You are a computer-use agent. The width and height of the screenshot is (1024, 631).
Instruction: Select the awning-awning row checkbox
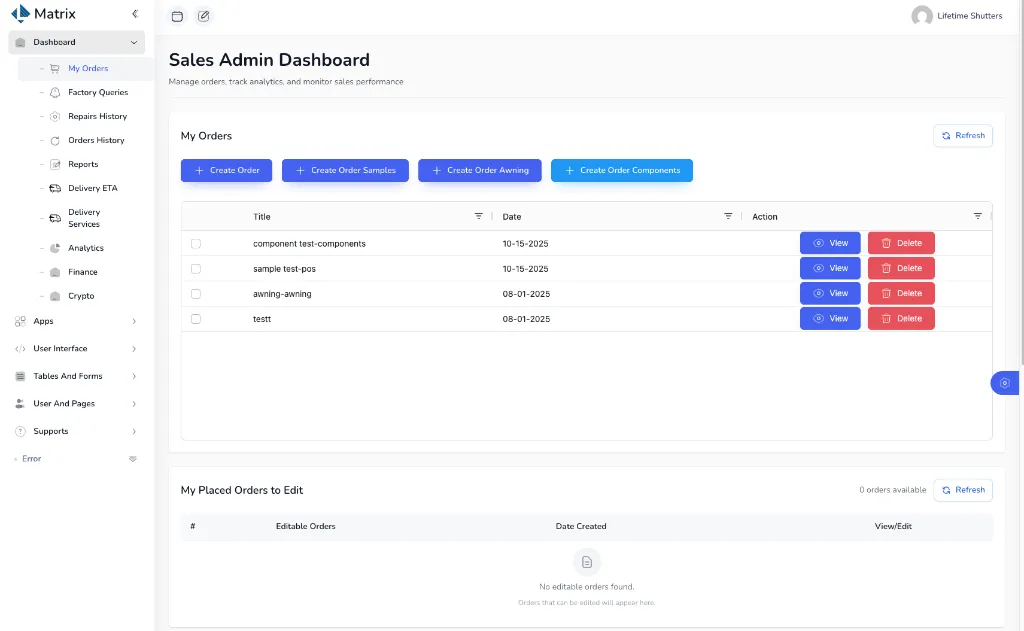tap(196, 294)
